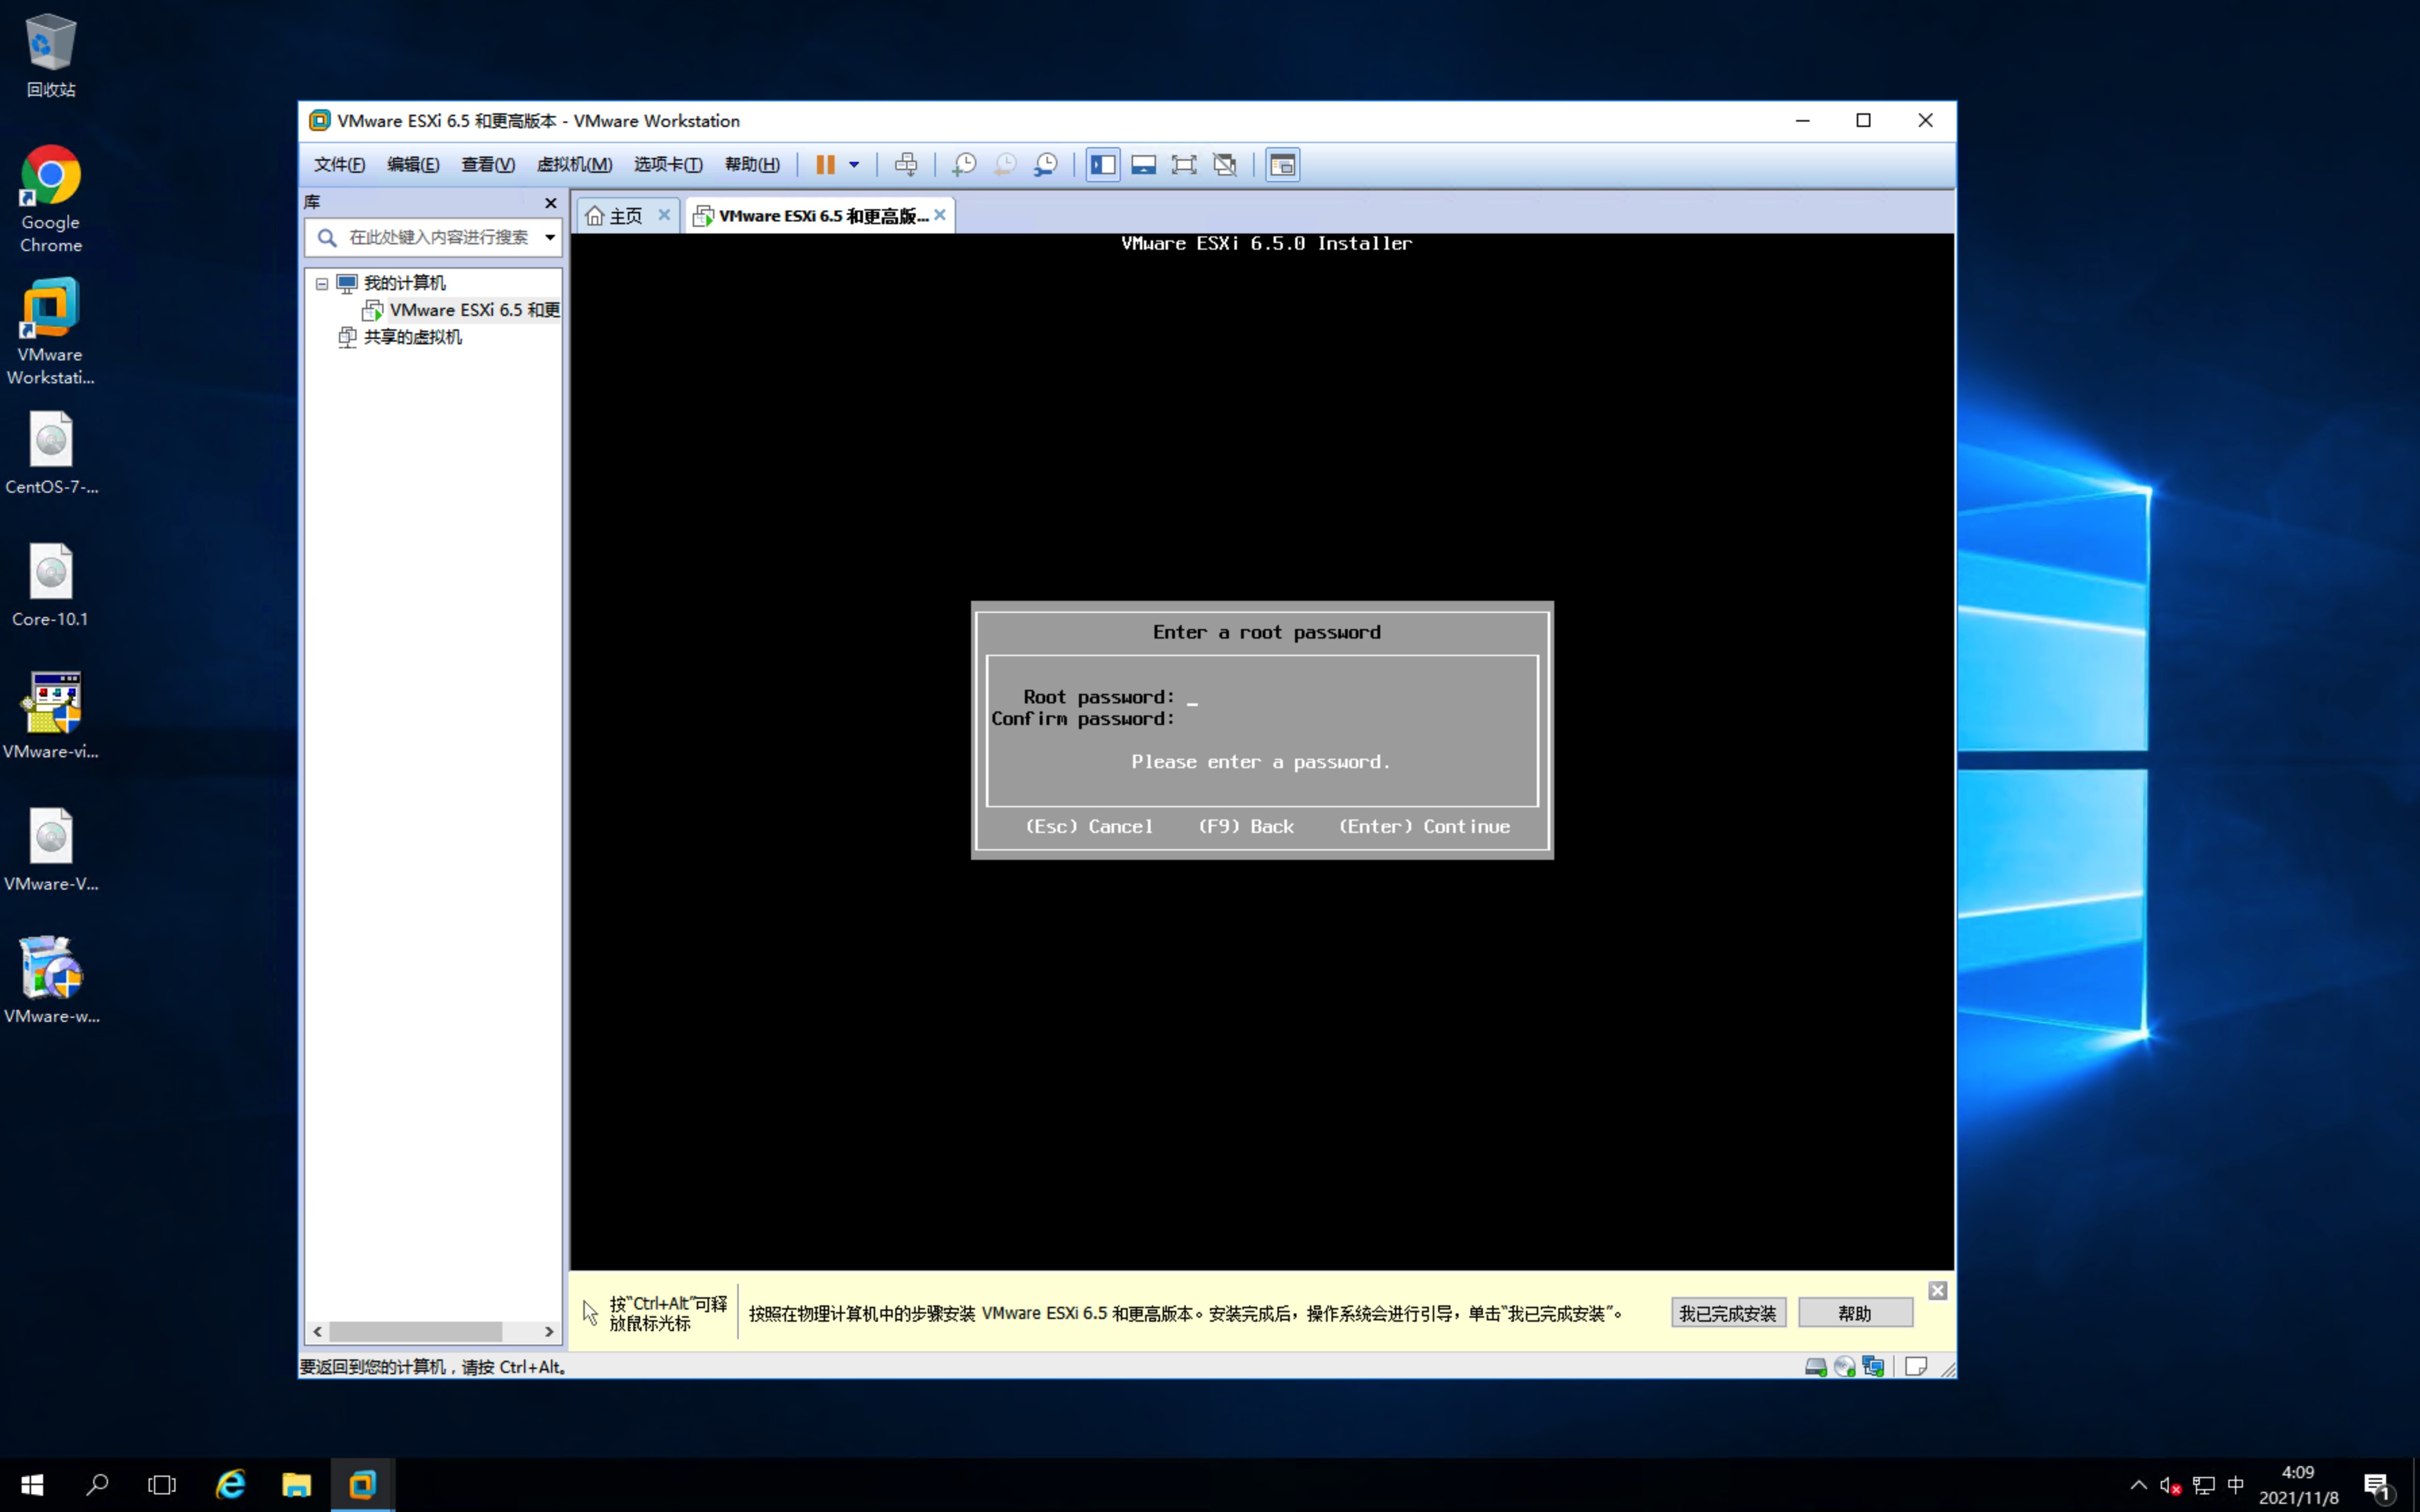
Task: Open the 虚拟机(M) menu
Action: (x=574, y=165)
